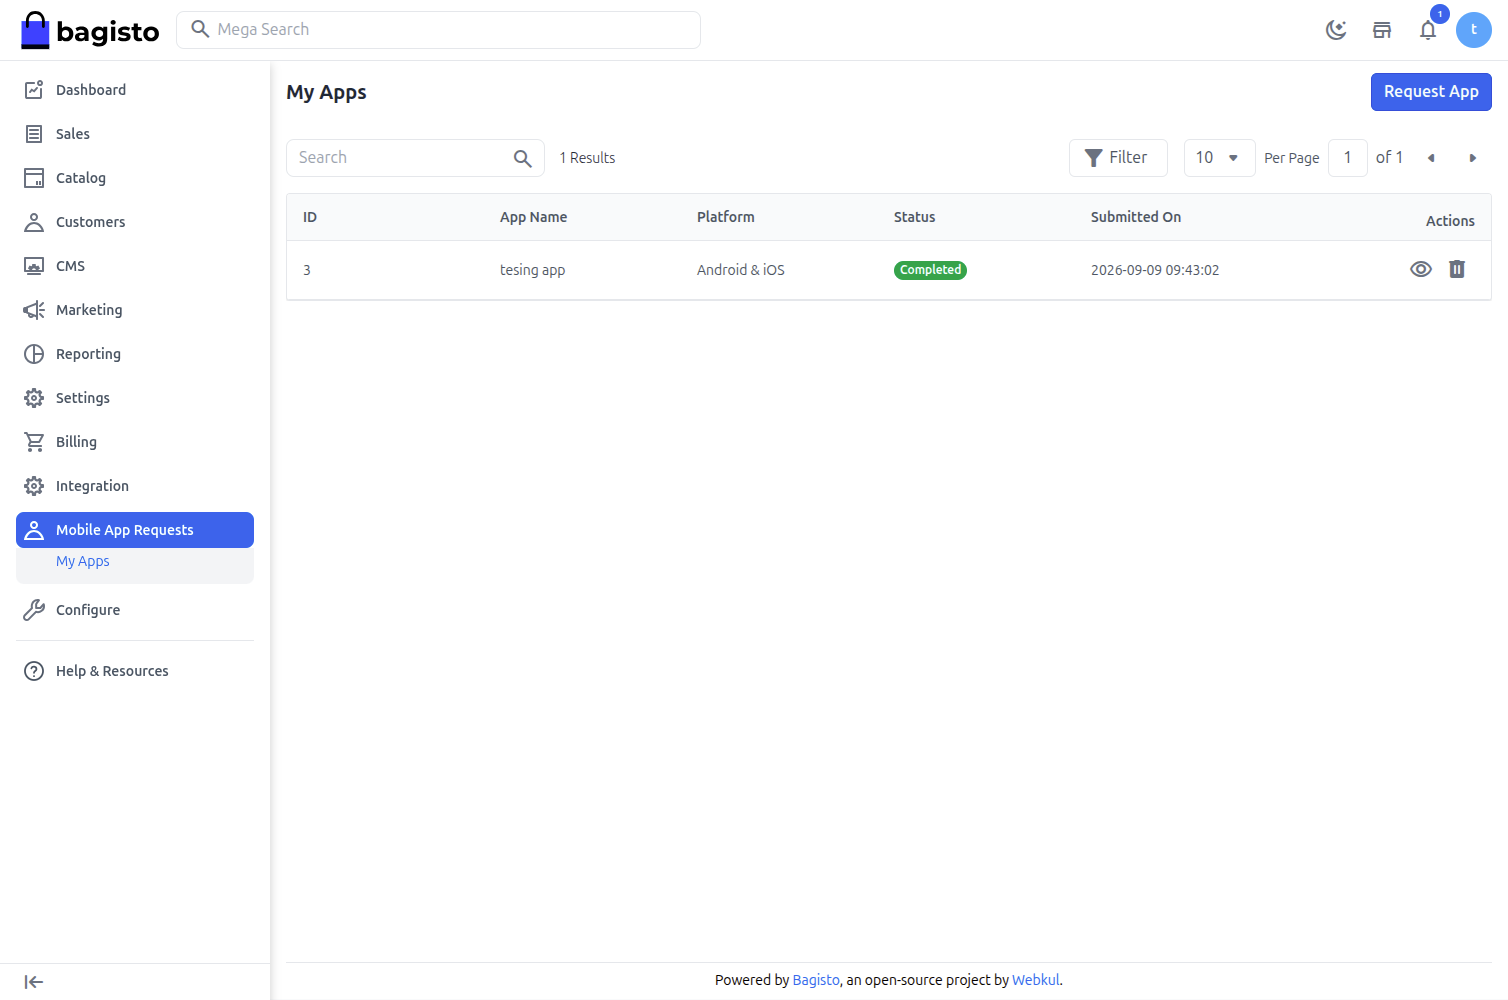This screenshot has height=1000, width=1508.
Task: Follow the Webkul footer link
Action: click(x=1036, y=980)
